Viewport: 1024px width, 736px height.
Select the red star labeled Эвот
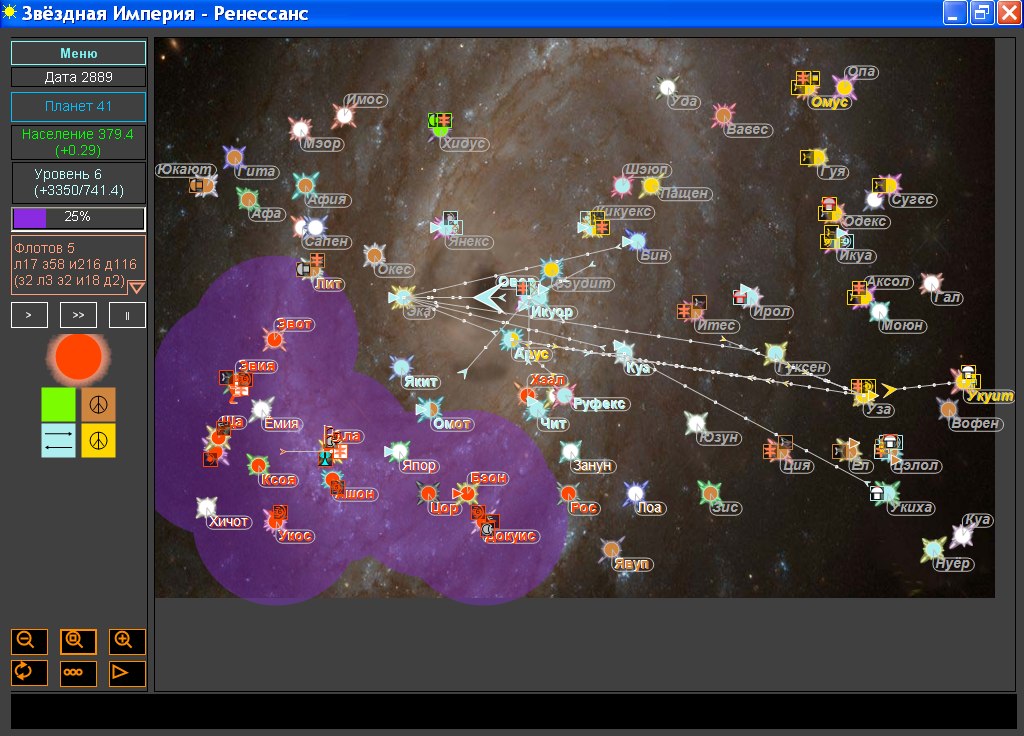(274, 339)
